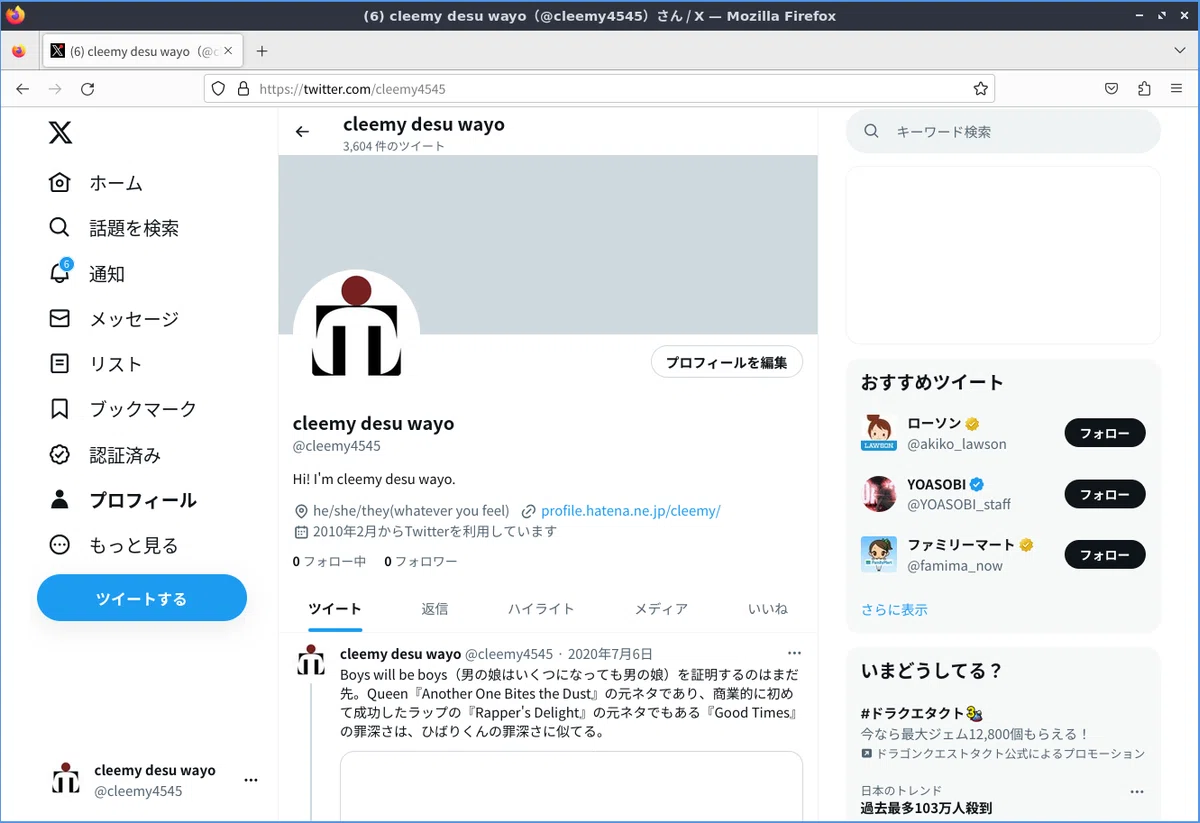The height and width of the screenshot is (823, 1200).
Task: Click ローソン gold verified badge
Action: pos(972,424)
